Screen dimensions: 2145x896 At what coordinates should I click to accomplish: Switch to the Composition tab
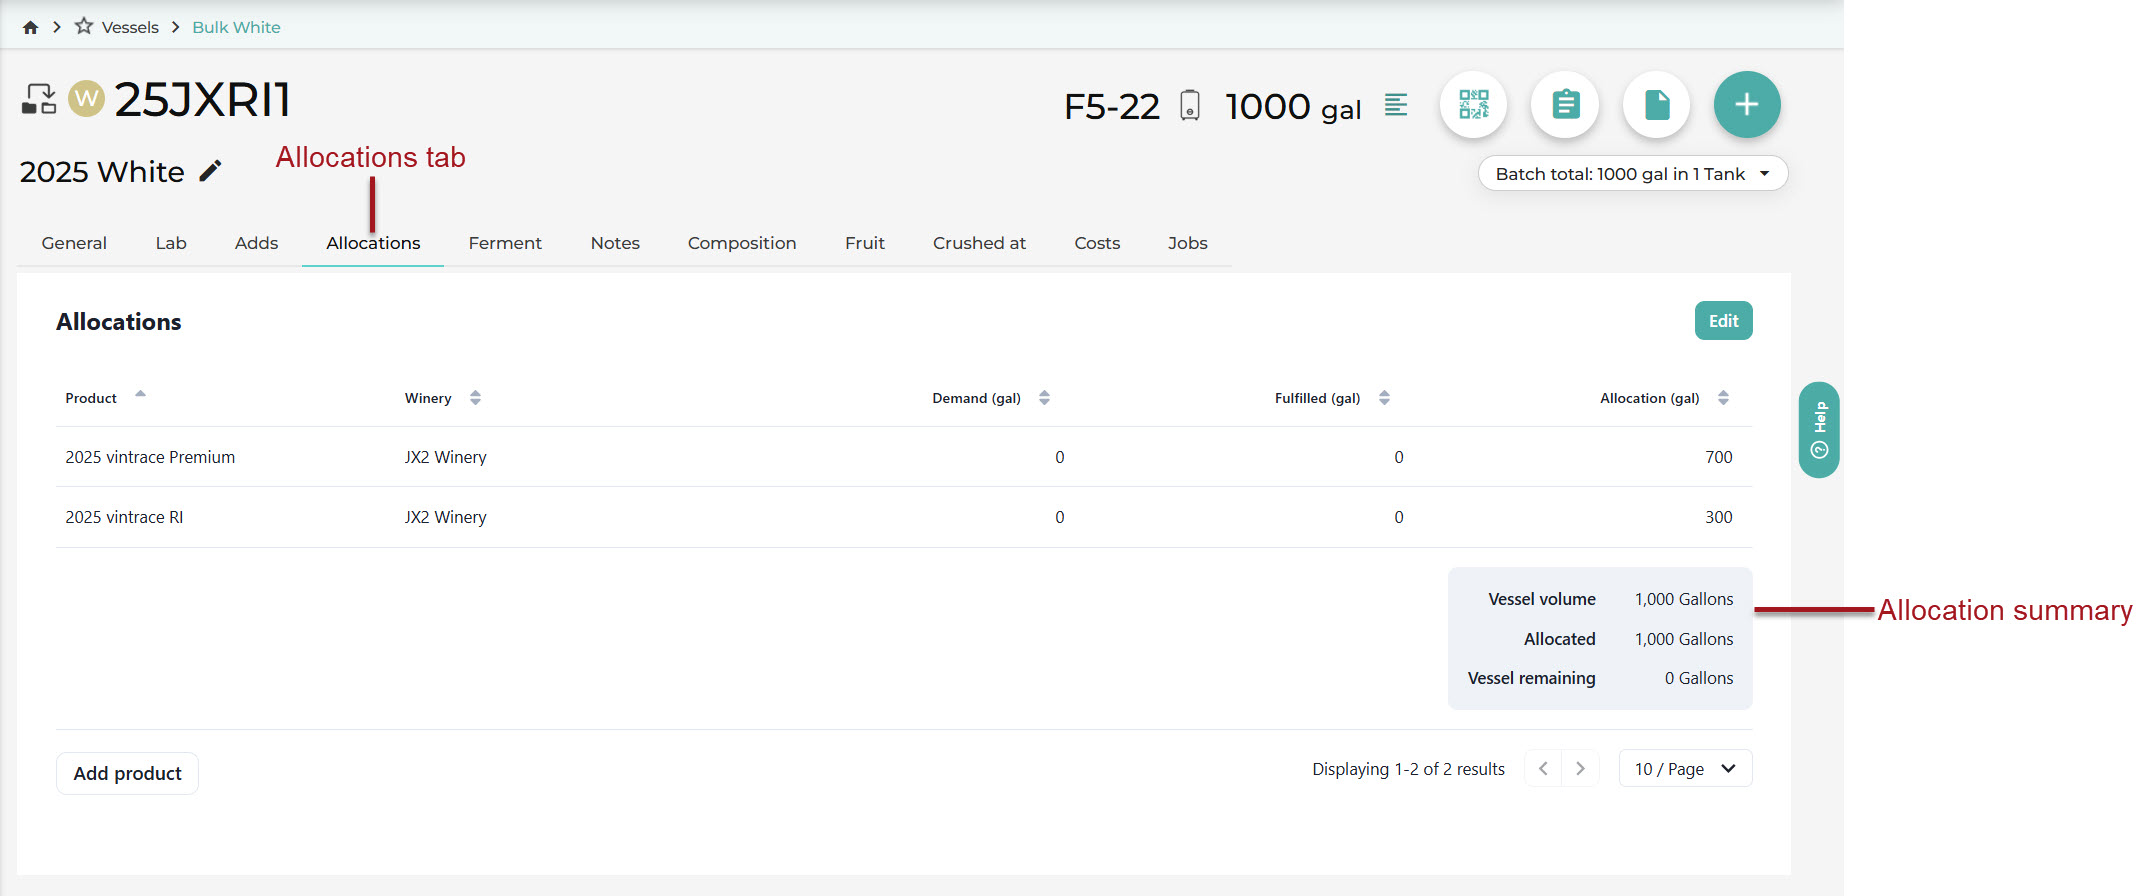click(x=742, y=243)
